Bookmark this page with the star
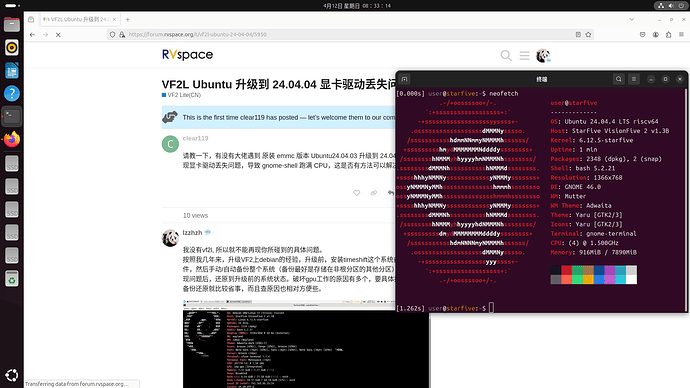Viewport: 690px width, 388px height. click(x=588, y=34)
